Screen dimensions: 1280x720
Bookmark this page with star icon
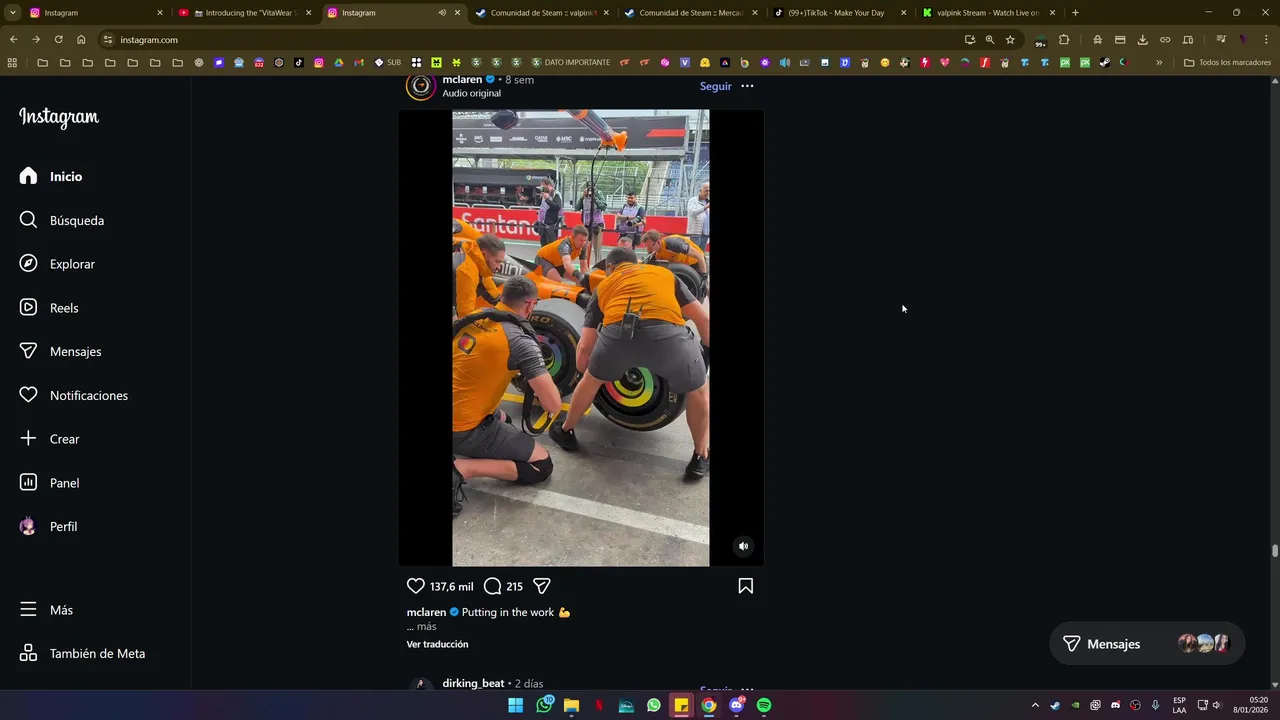(1010, 40)
